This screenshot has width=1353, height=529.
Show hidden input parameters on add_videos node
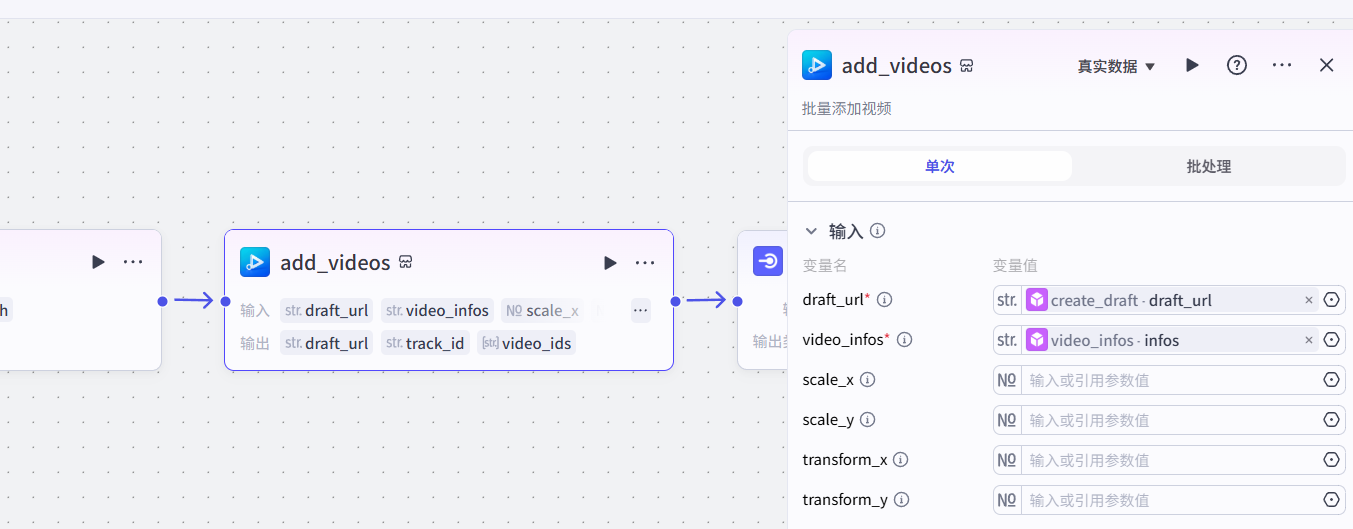[x=641, y=310]
